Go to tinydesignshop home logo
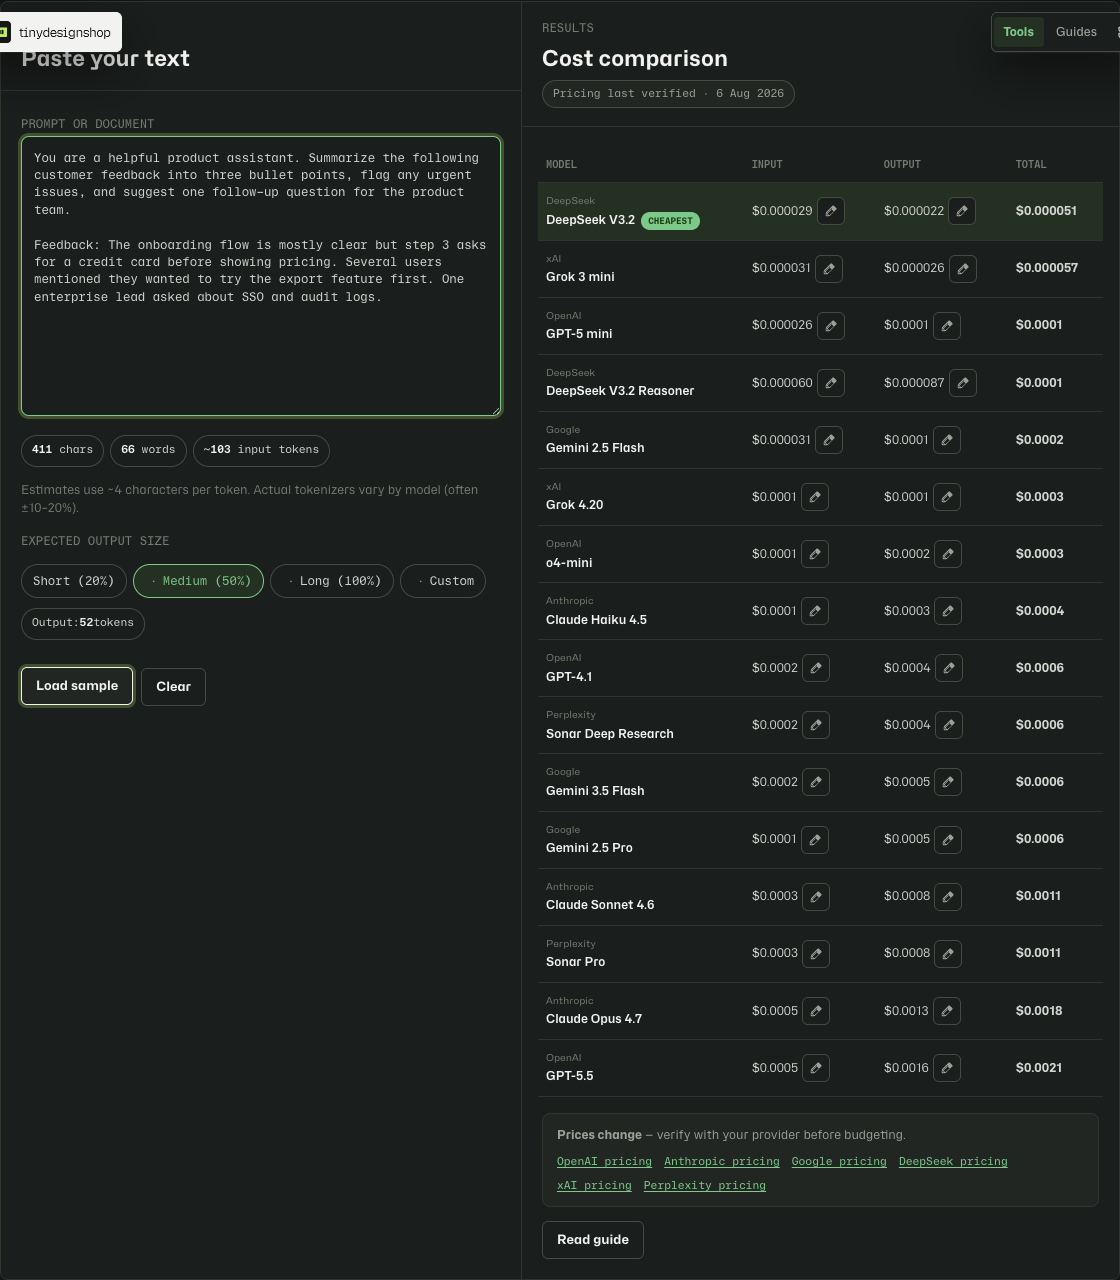The width and height of the screenshot is (1120, 1280). click(x=58, y=32)
